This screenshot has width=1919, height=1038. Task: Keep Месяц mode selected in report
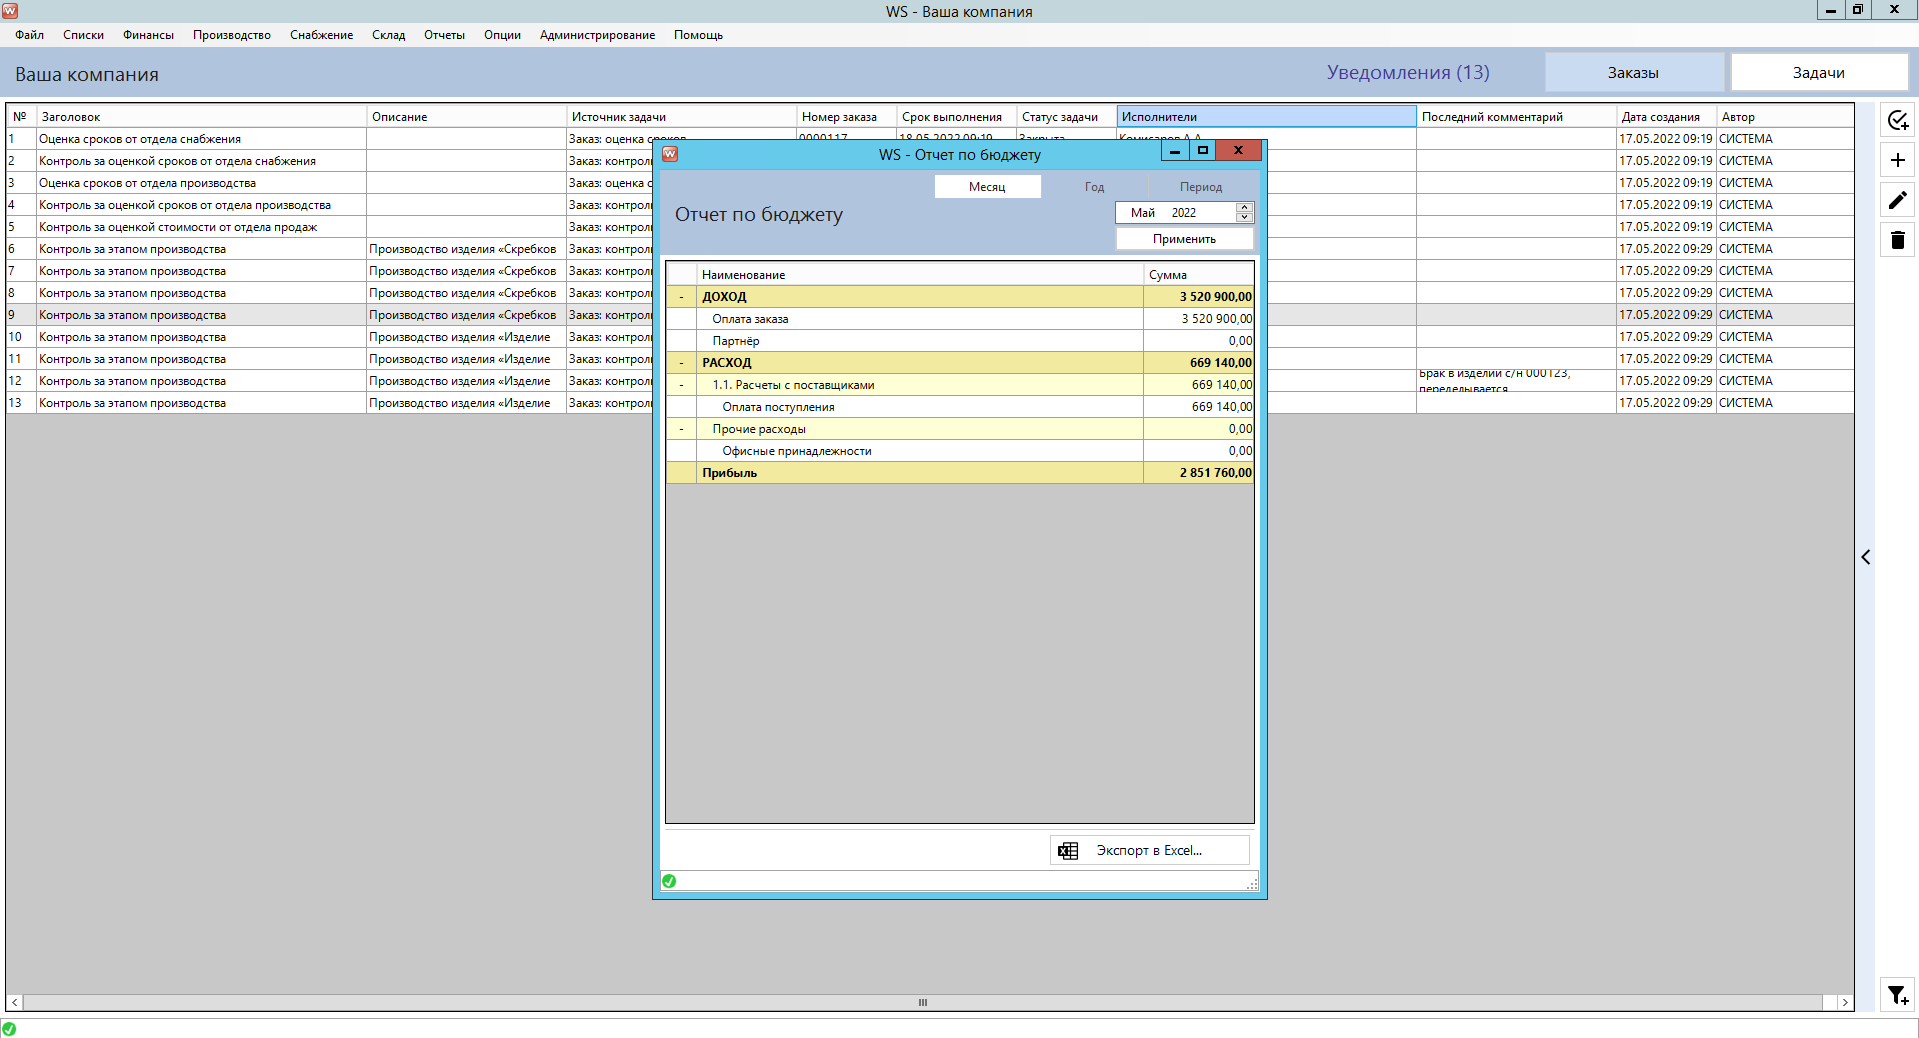(x=987, y=186)
